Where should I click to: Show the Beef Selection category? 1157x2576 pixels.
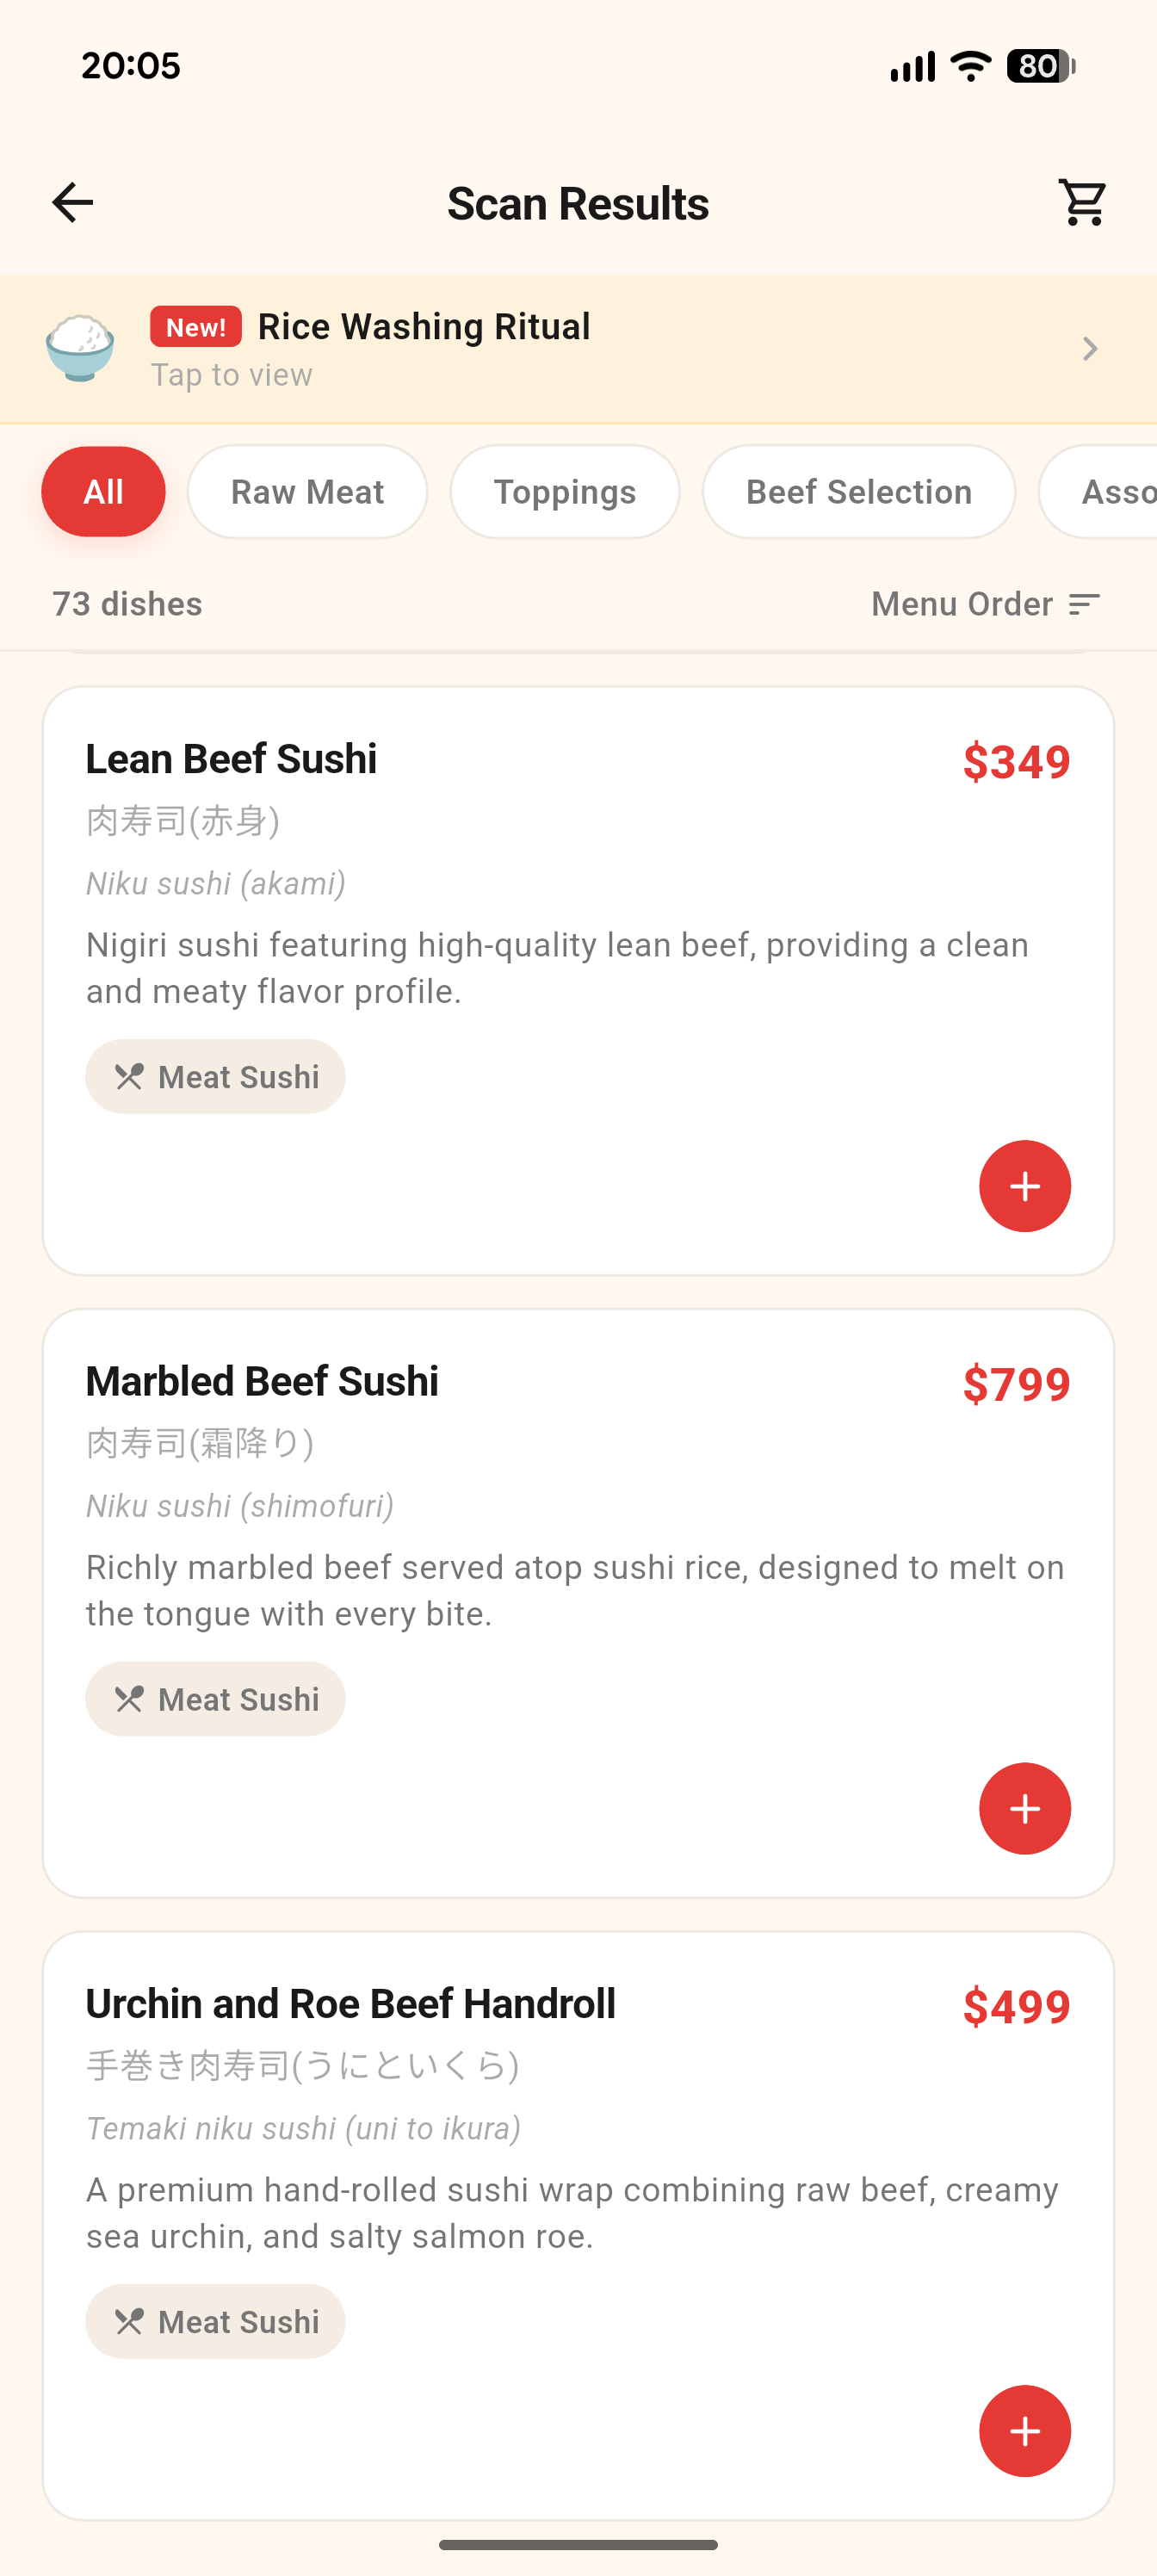click(x=858, y=492)
